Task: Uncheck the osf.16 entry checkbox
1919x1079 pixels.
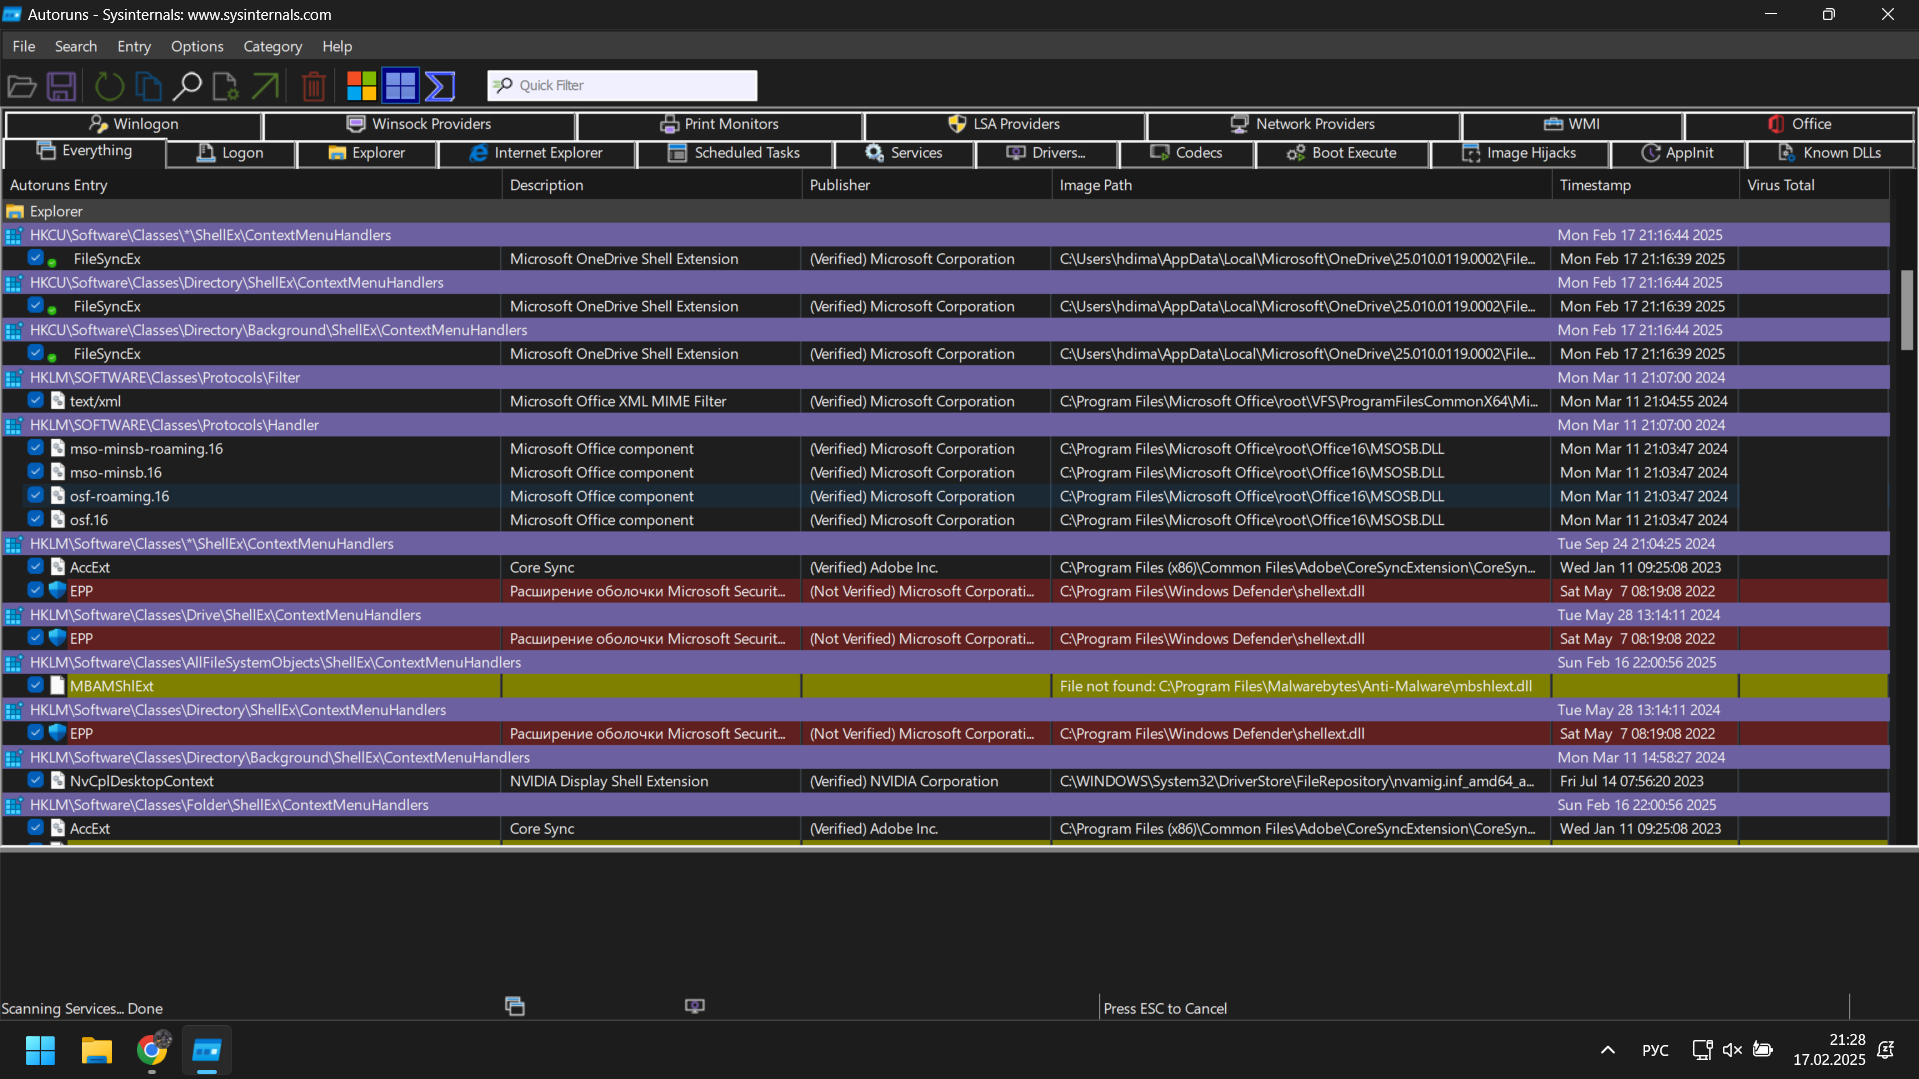Action: [x=36, y=520]
